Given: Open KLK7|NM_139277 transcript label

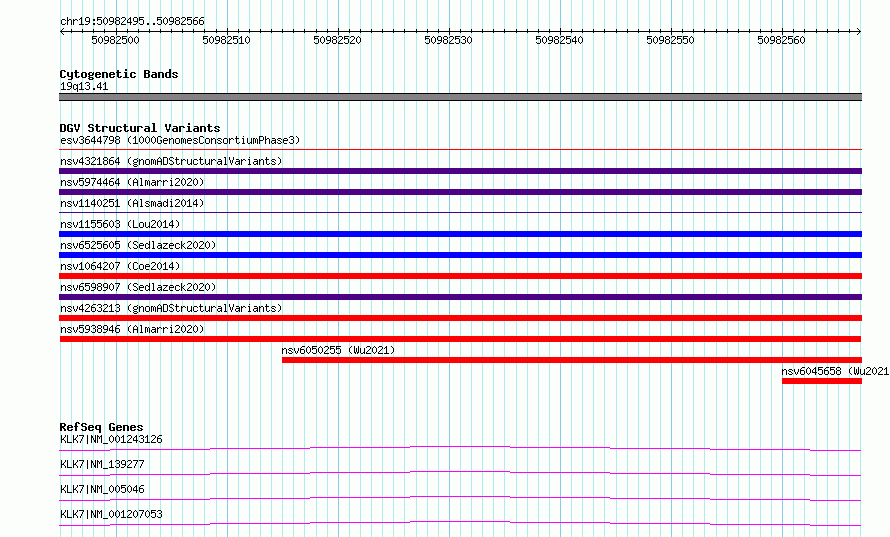Looking at the screenshot, I should [x=102, y=464].
